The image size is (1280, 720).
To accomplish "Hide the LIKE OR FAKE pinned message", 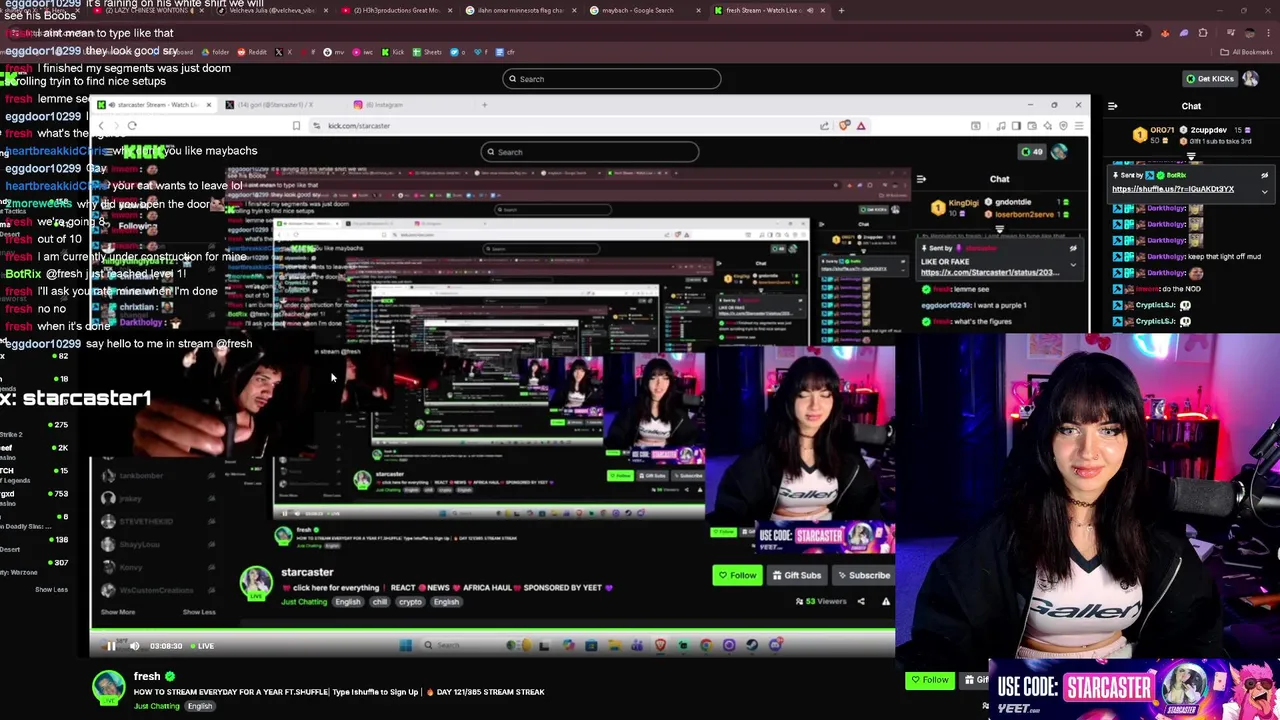I will [1073, 248].
